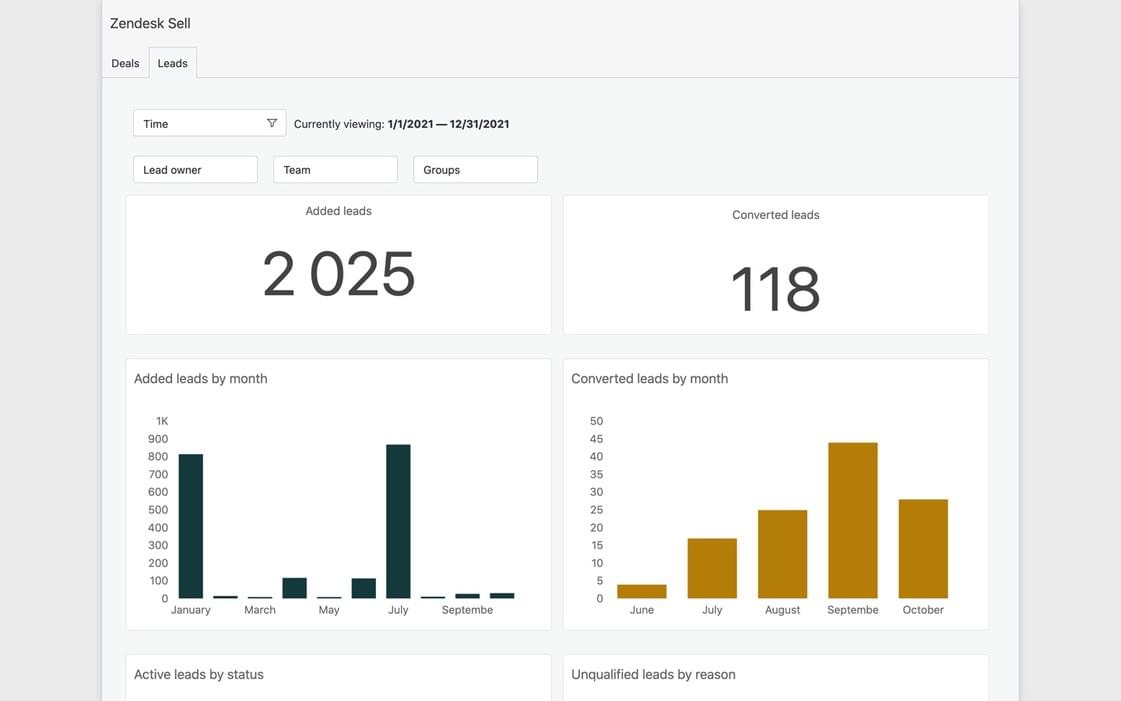Click the May axis label in Added leads chart
The width and height of the screenshot is (1121, 701).
(x=329, y=610)
